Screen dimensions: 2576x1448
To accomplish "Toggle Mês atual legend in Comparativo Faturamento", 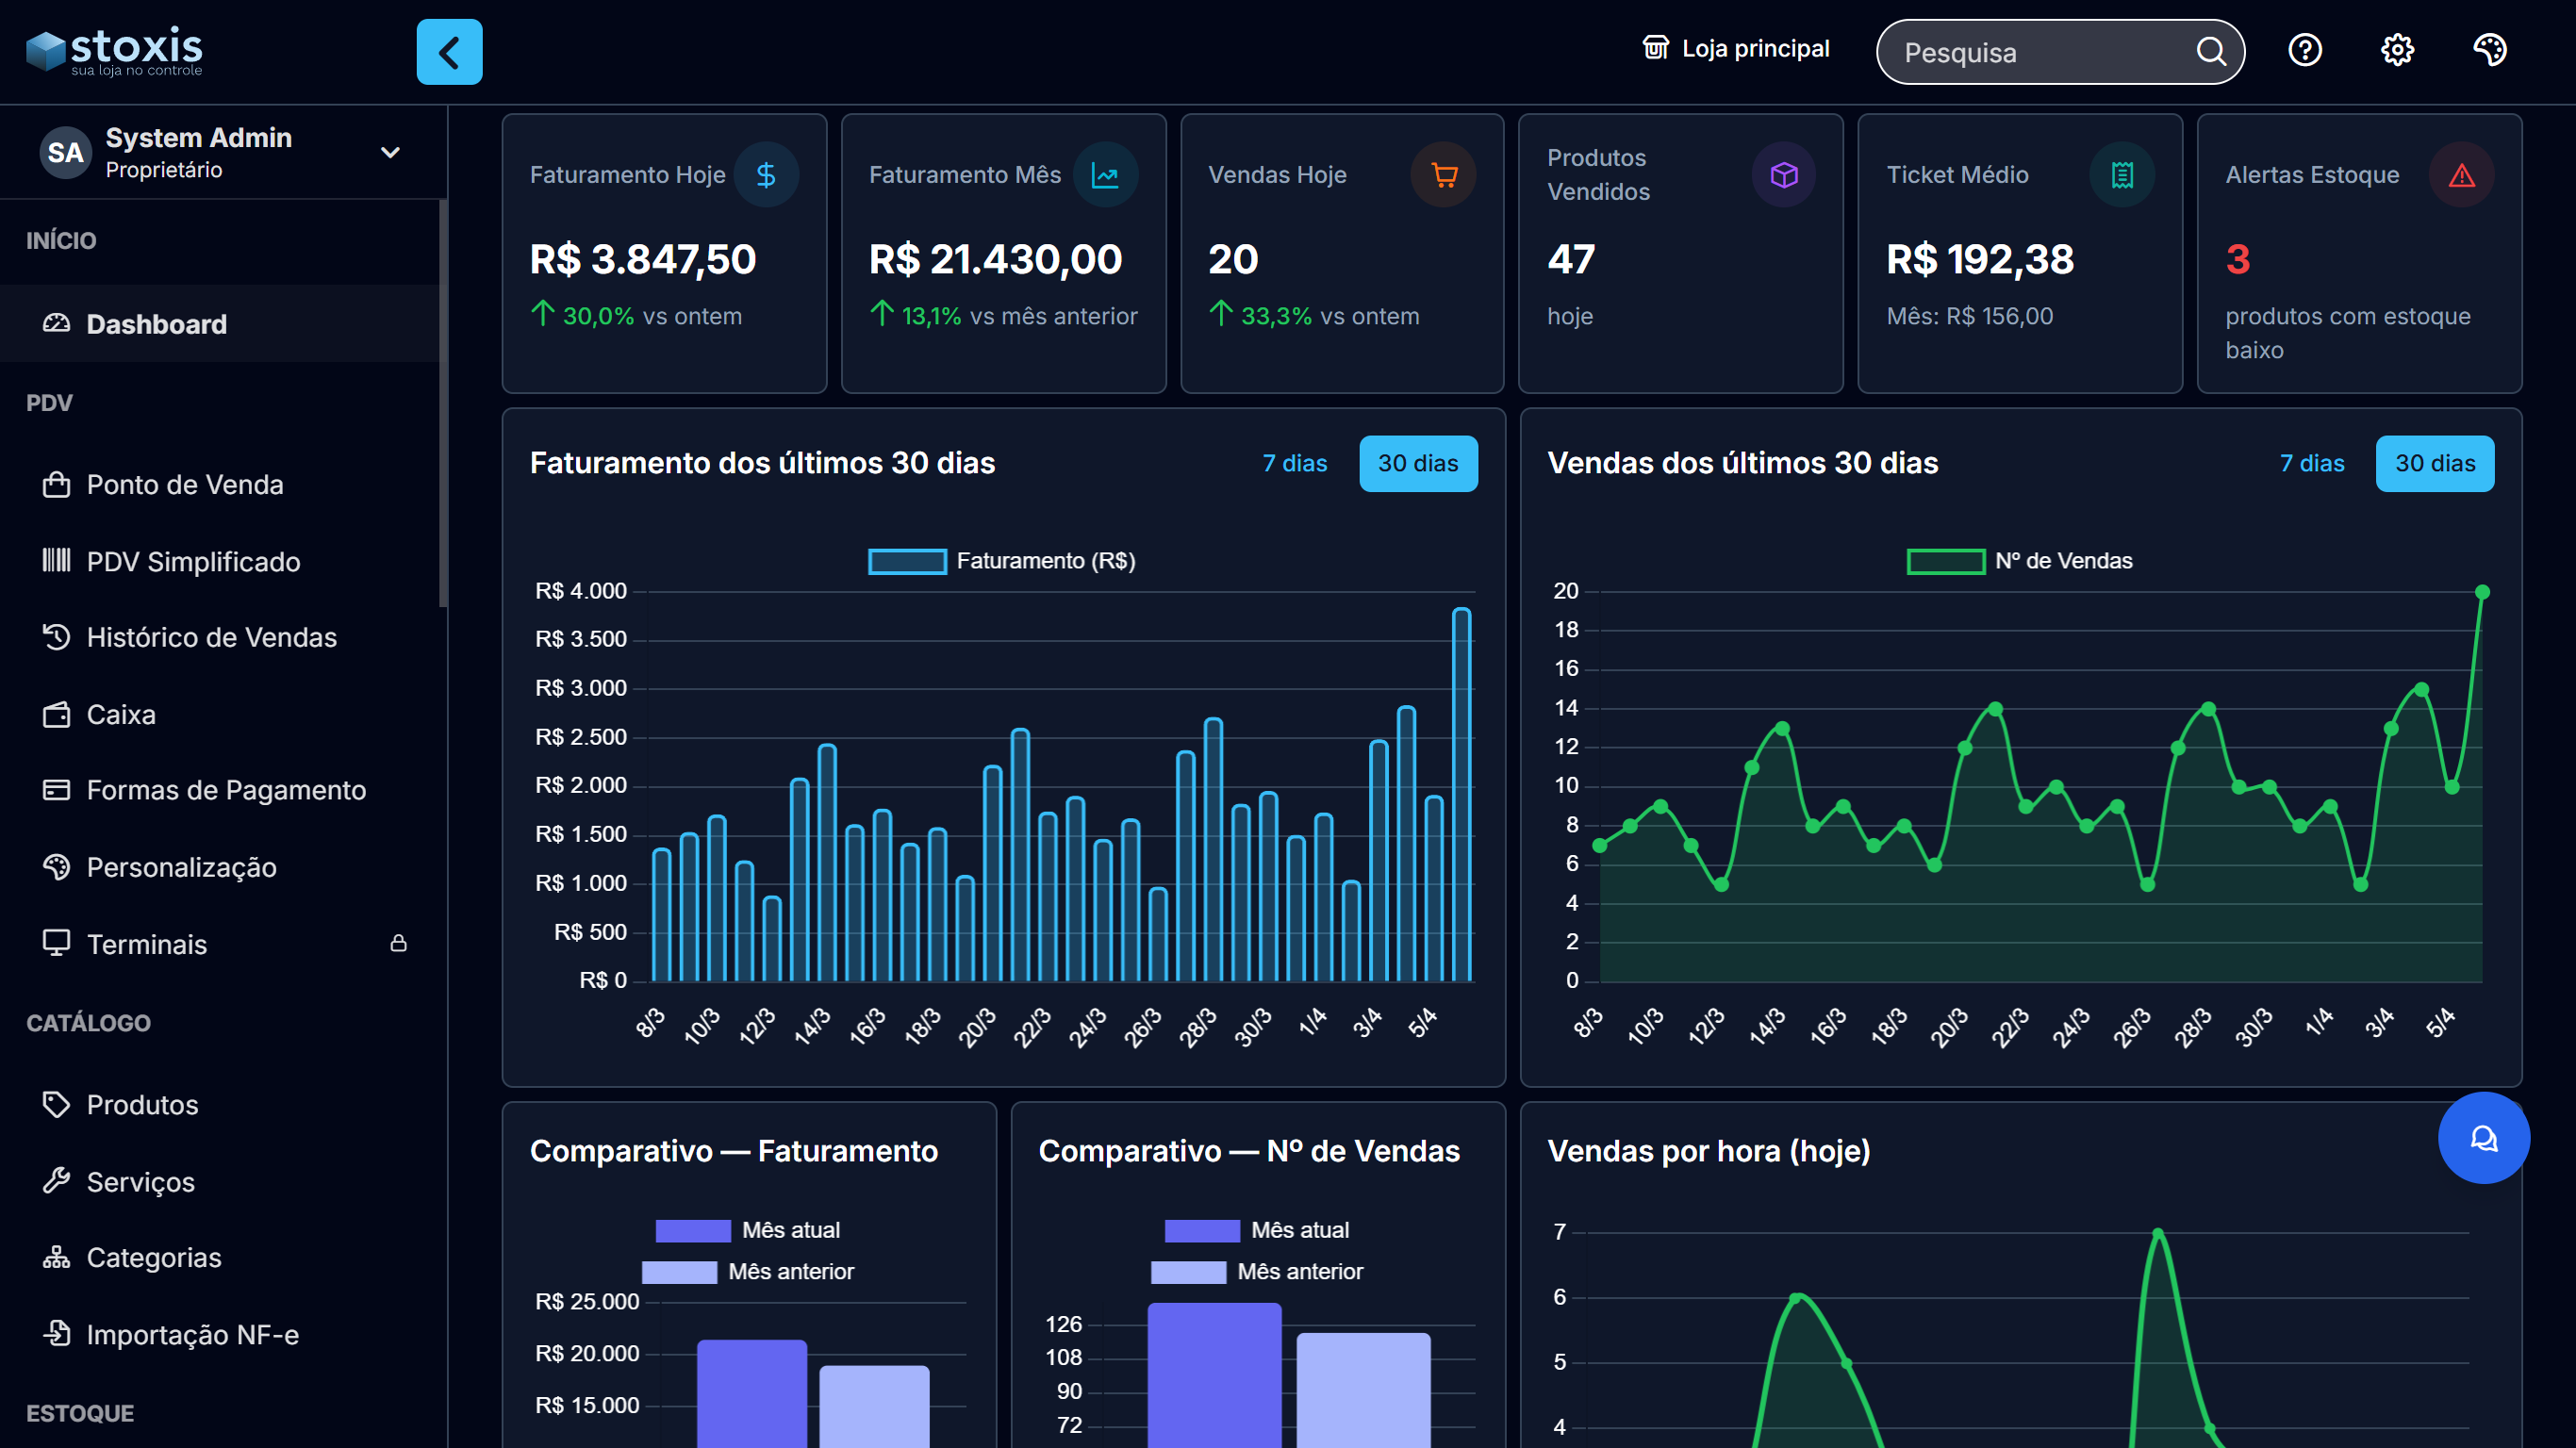I will tap(748, 1230).
